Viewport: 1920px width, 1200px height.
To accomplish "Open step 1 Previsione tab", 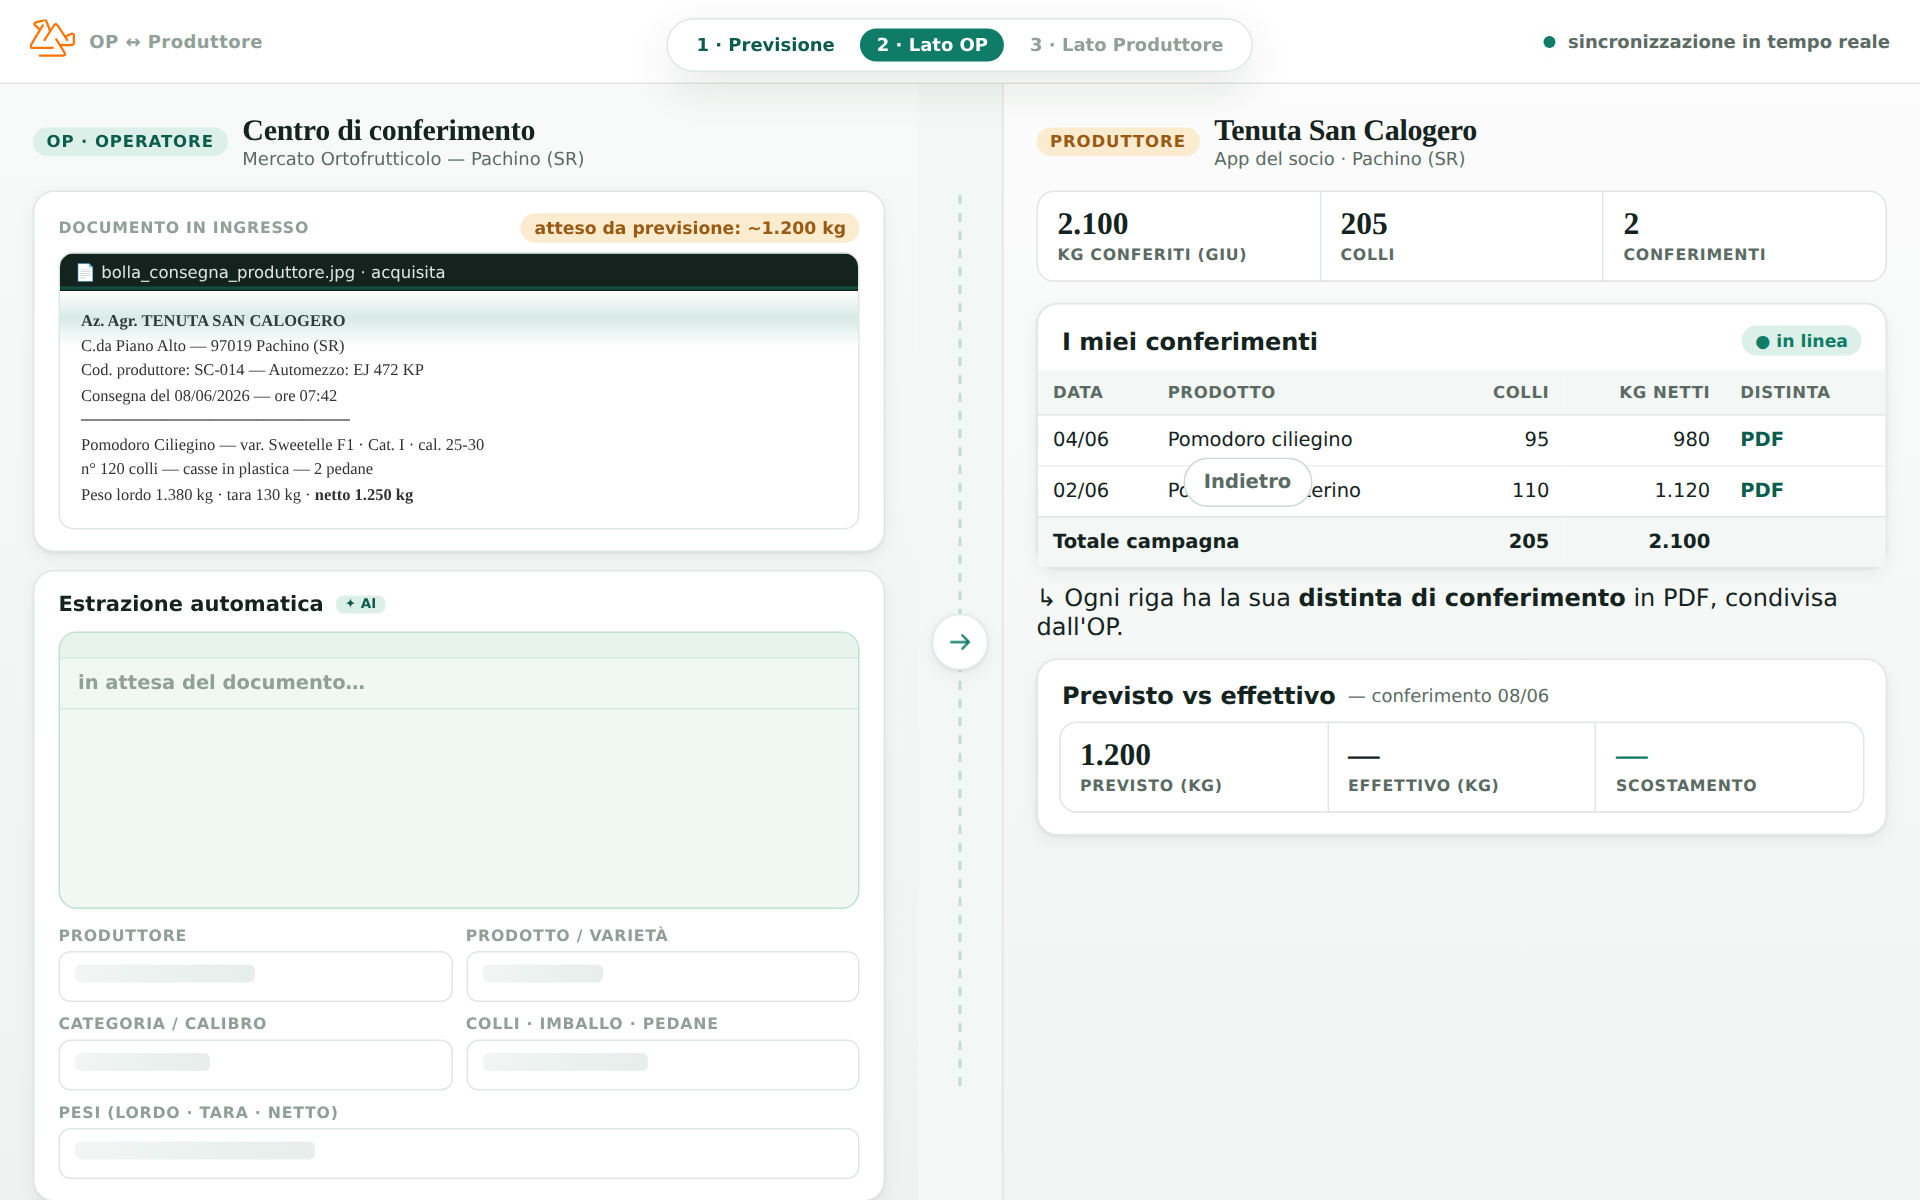I will click(x=766, y=45).
